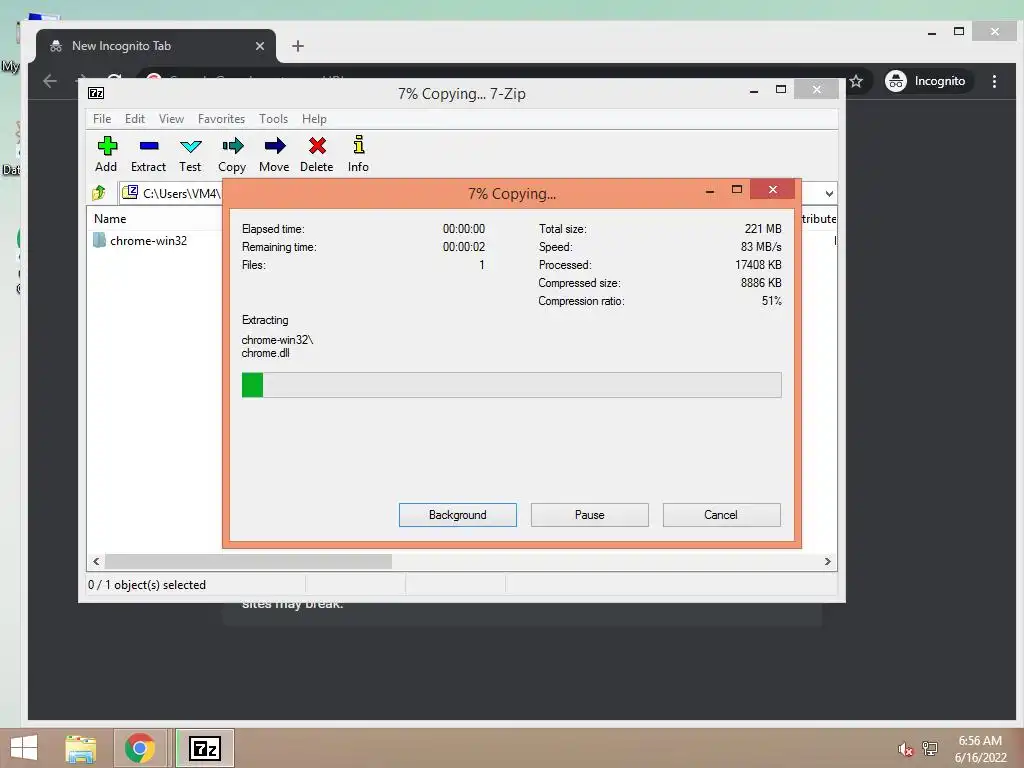Click the 7z logo in 7-Zip title bar
This screenshot has height=768, width=1024.
(x=96, y=93)
